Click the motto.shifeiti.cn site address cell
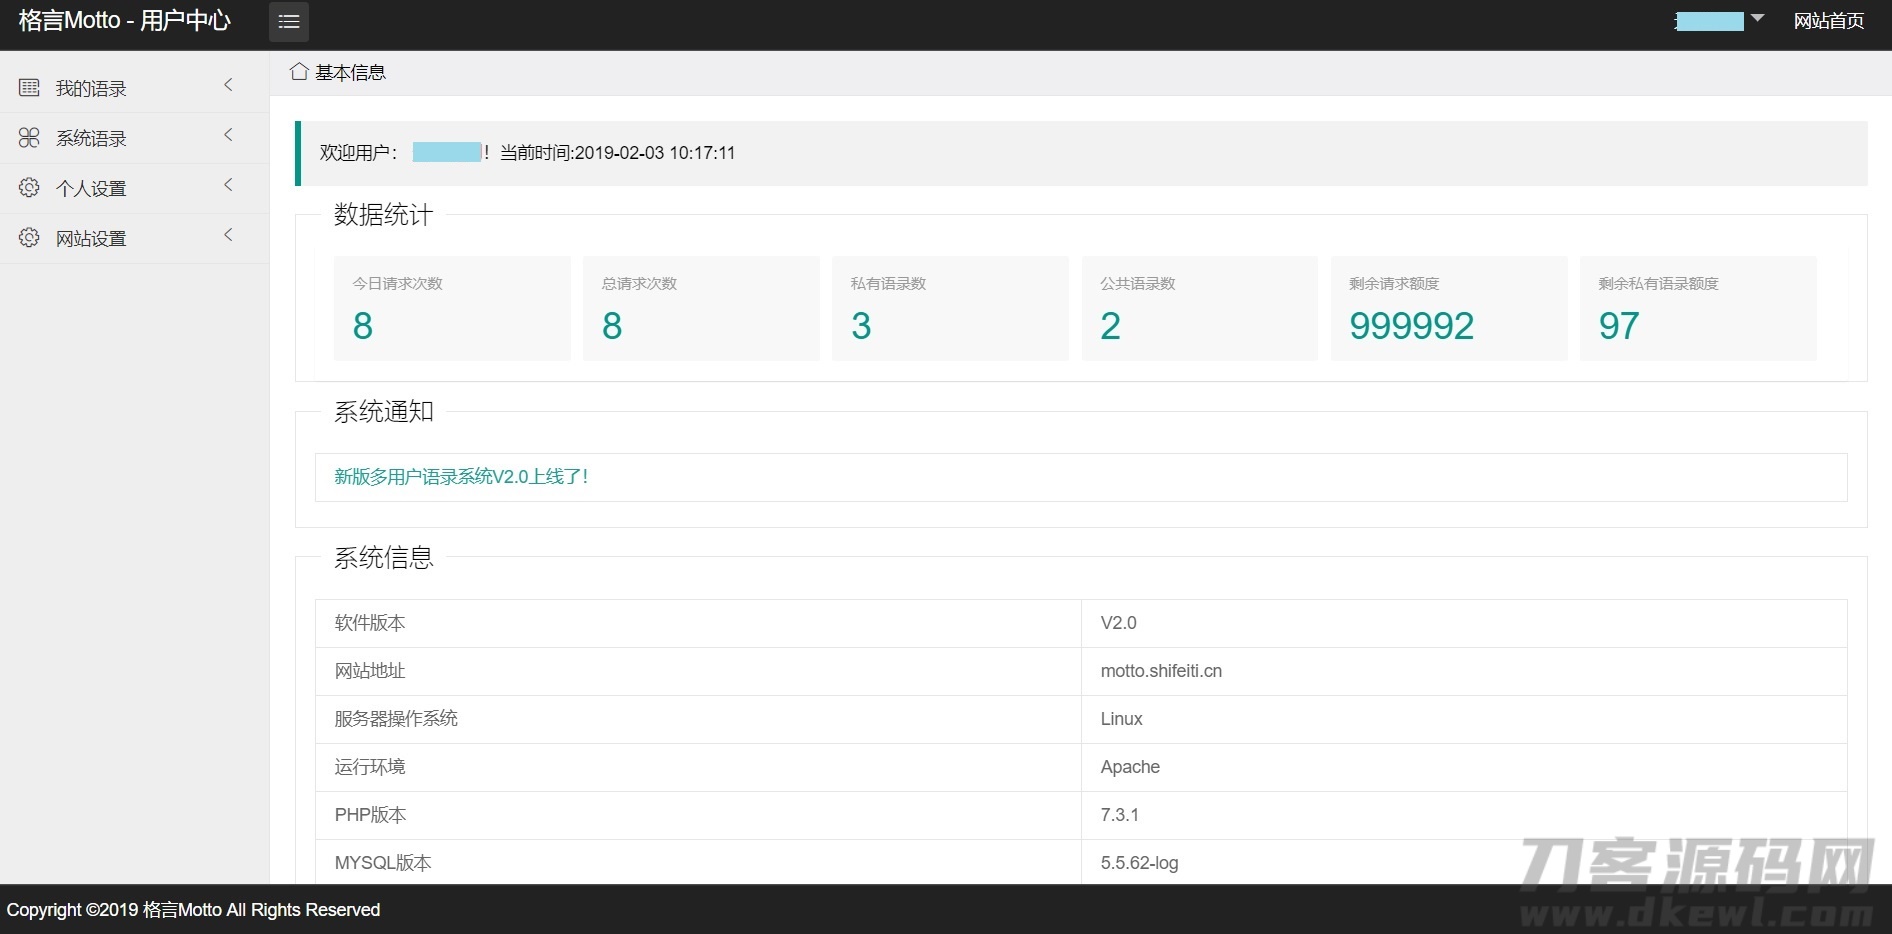This screenshot has width=1892, height=934. point(1161,671)
